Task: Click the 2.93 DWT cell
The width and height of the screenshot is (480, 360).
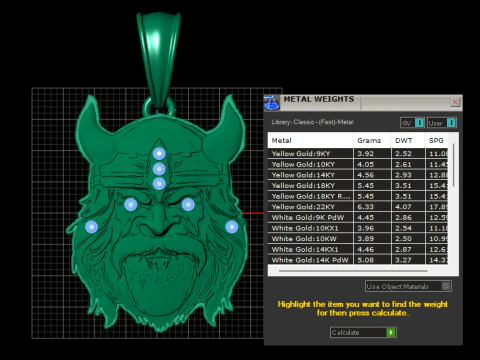Action: [408, 175]
